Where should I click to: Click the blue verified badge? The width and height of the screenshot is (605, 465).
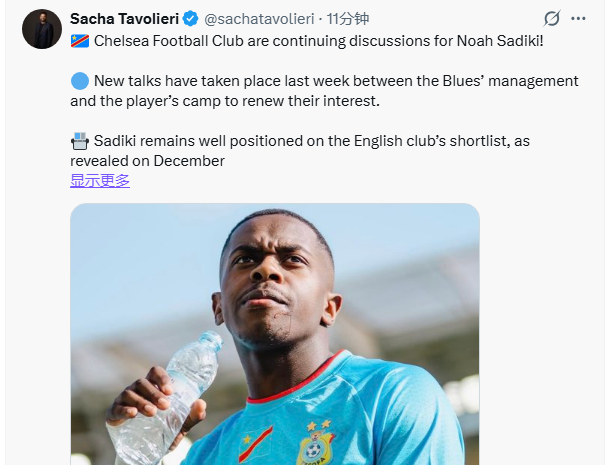point(190,18)
